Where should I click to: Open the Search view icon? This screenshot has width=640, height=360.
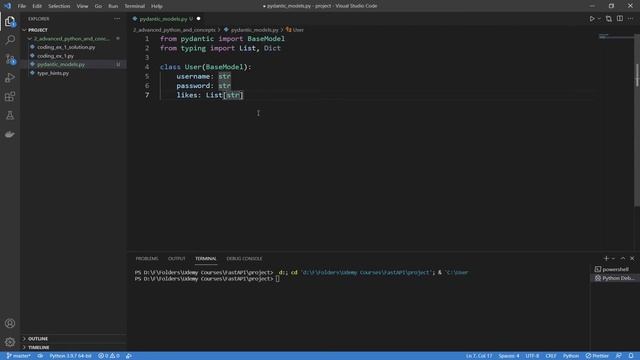10,40
